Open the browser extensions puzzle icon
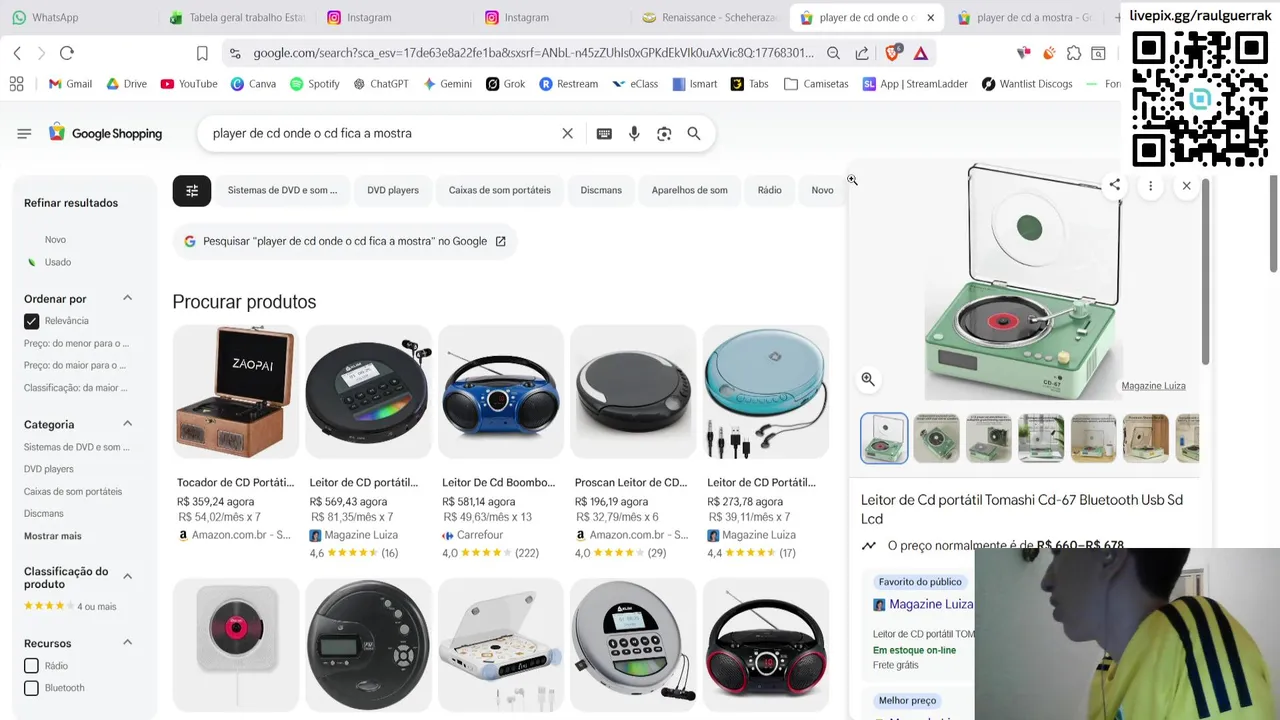 click(x=1074, y=53)
